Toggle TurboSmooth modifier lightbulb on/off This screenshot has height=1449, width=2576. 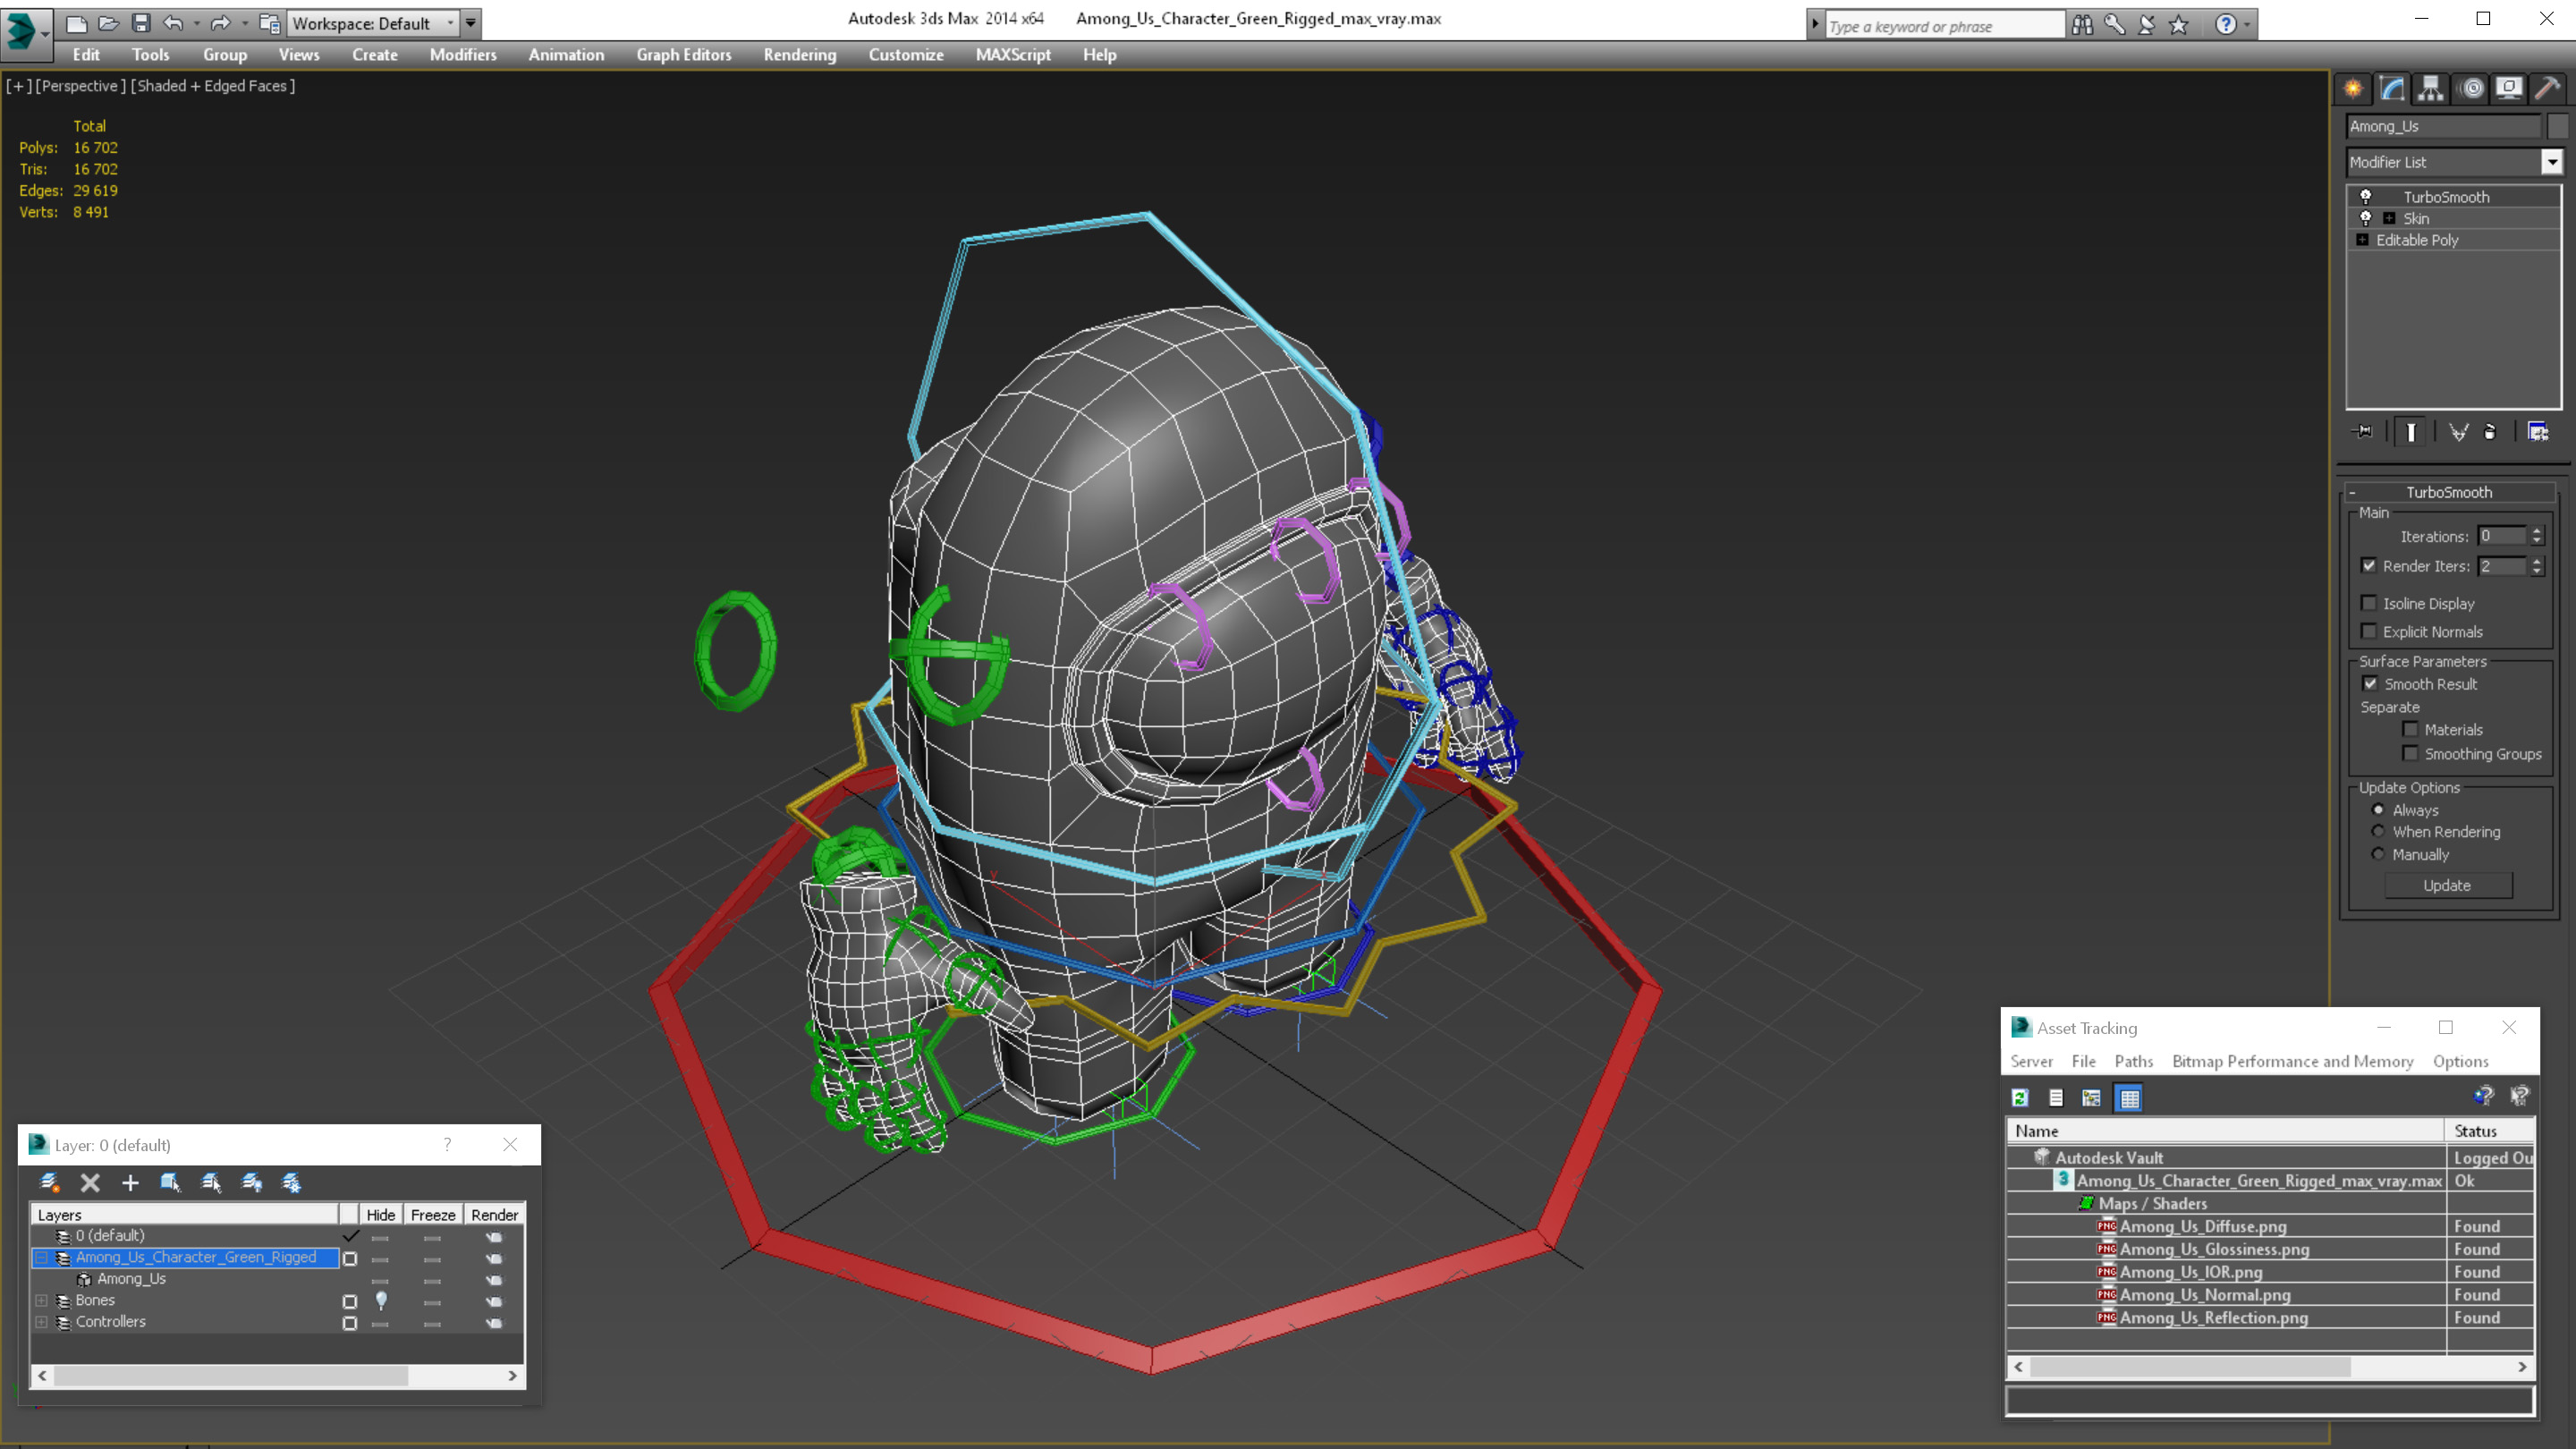point(2365,197)
